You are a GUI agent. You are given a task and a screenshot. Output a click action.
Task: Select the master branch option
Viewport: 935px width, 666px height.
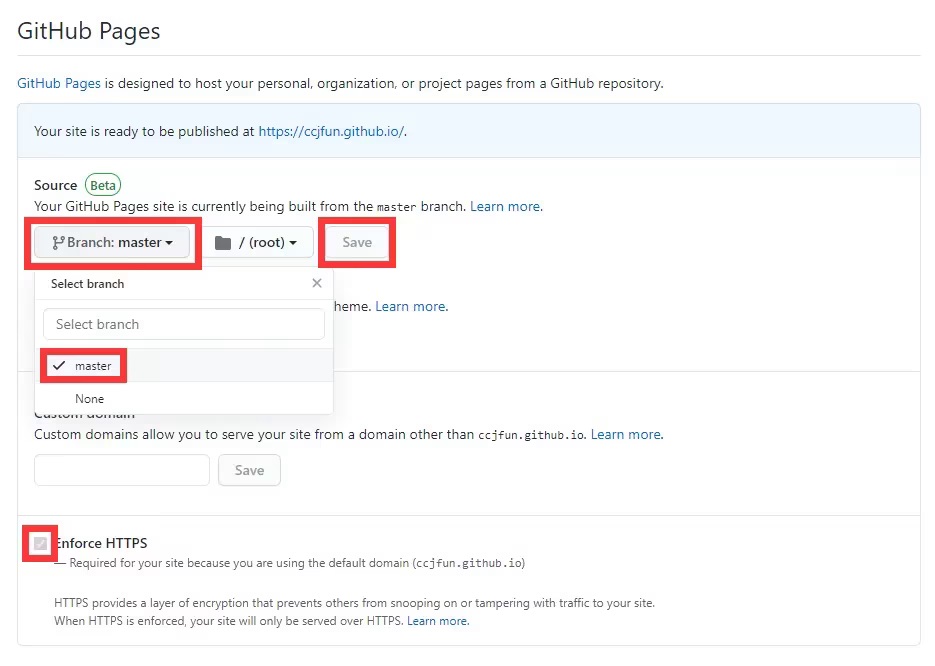click(x=93, y=366)
